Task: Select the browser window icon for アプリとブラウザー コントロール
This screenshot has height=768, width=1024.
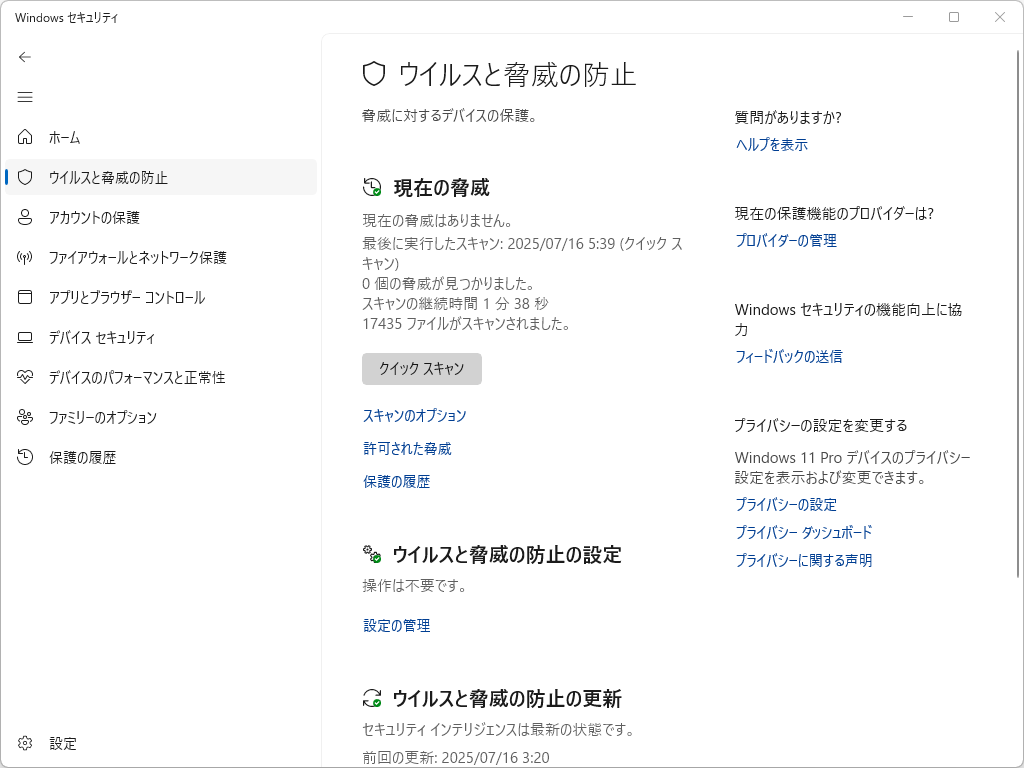Action: 25,297
